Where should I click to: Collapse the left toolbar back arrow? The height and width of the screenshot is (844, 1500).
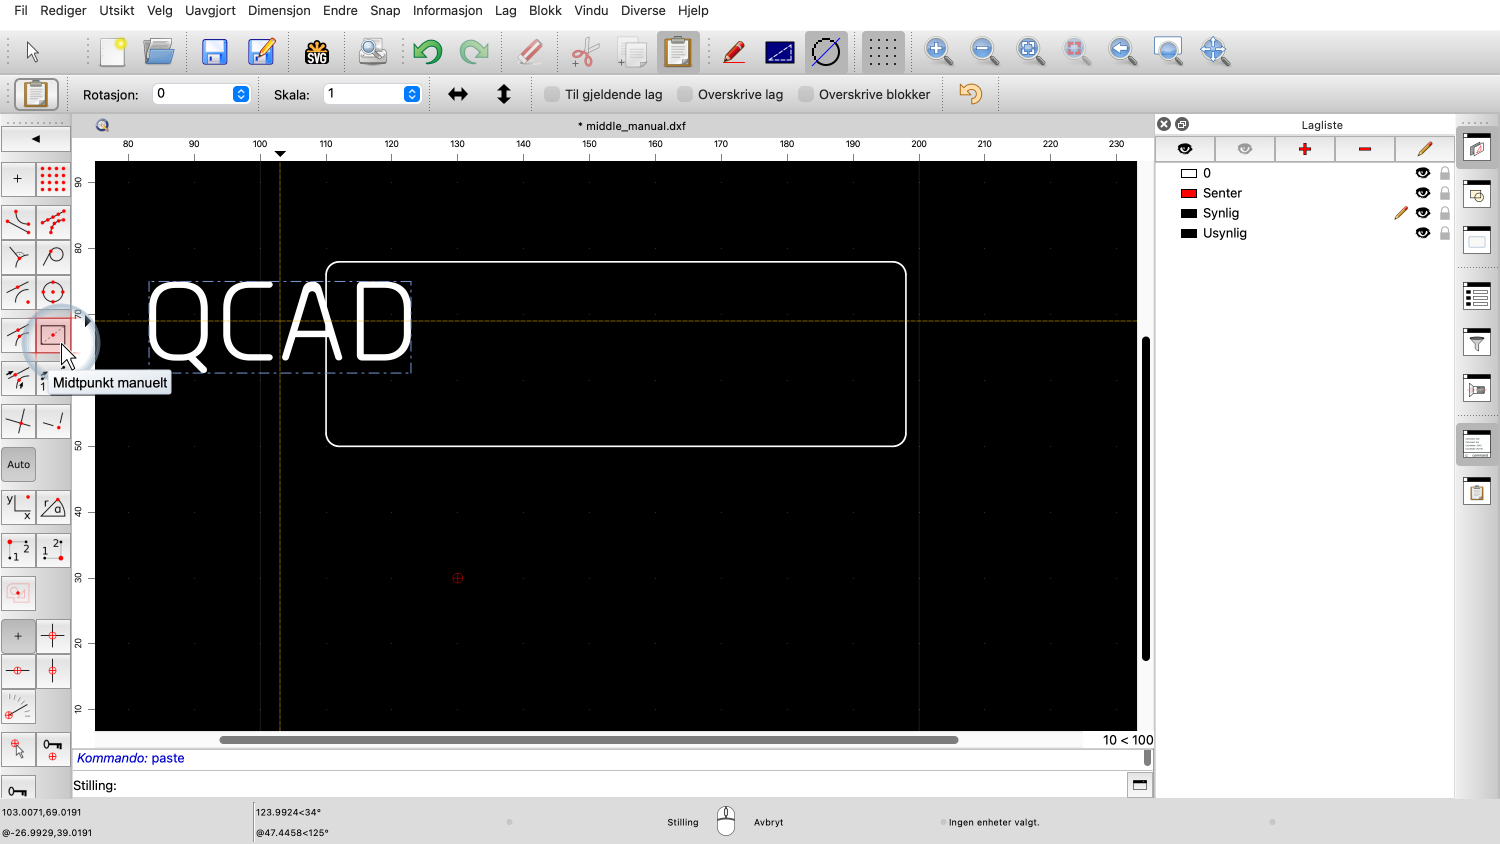click(36, 139)
